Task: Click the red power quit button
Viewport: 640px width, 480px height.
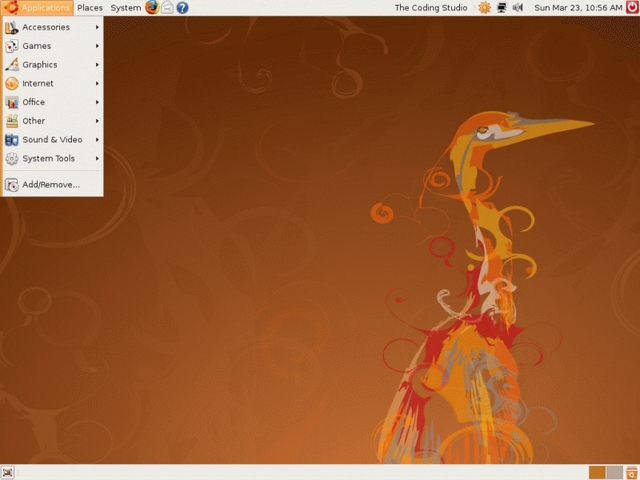Action: pos(632,7)
